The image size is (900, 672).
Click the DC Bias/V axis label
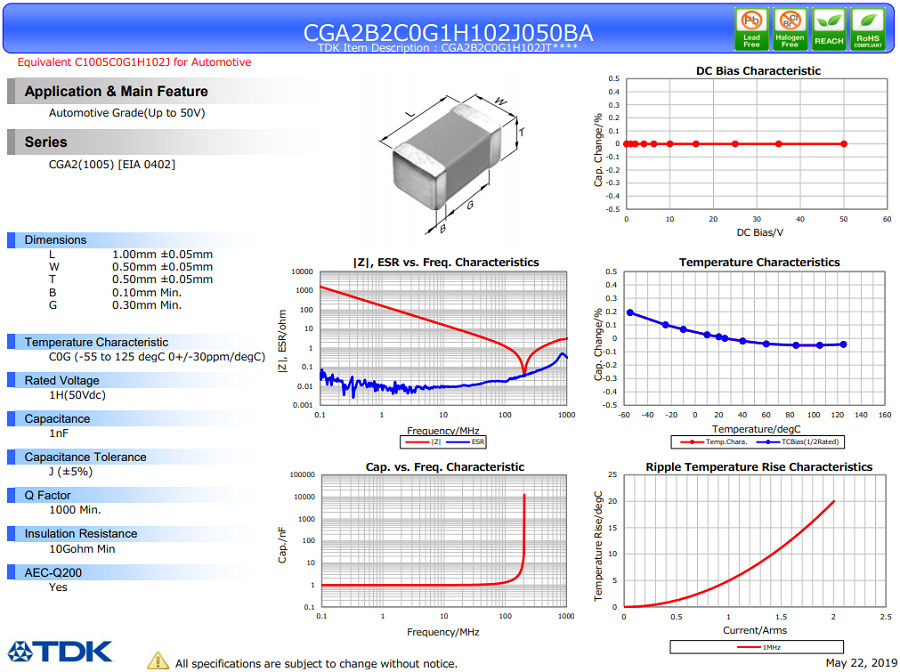click(760, 233)
